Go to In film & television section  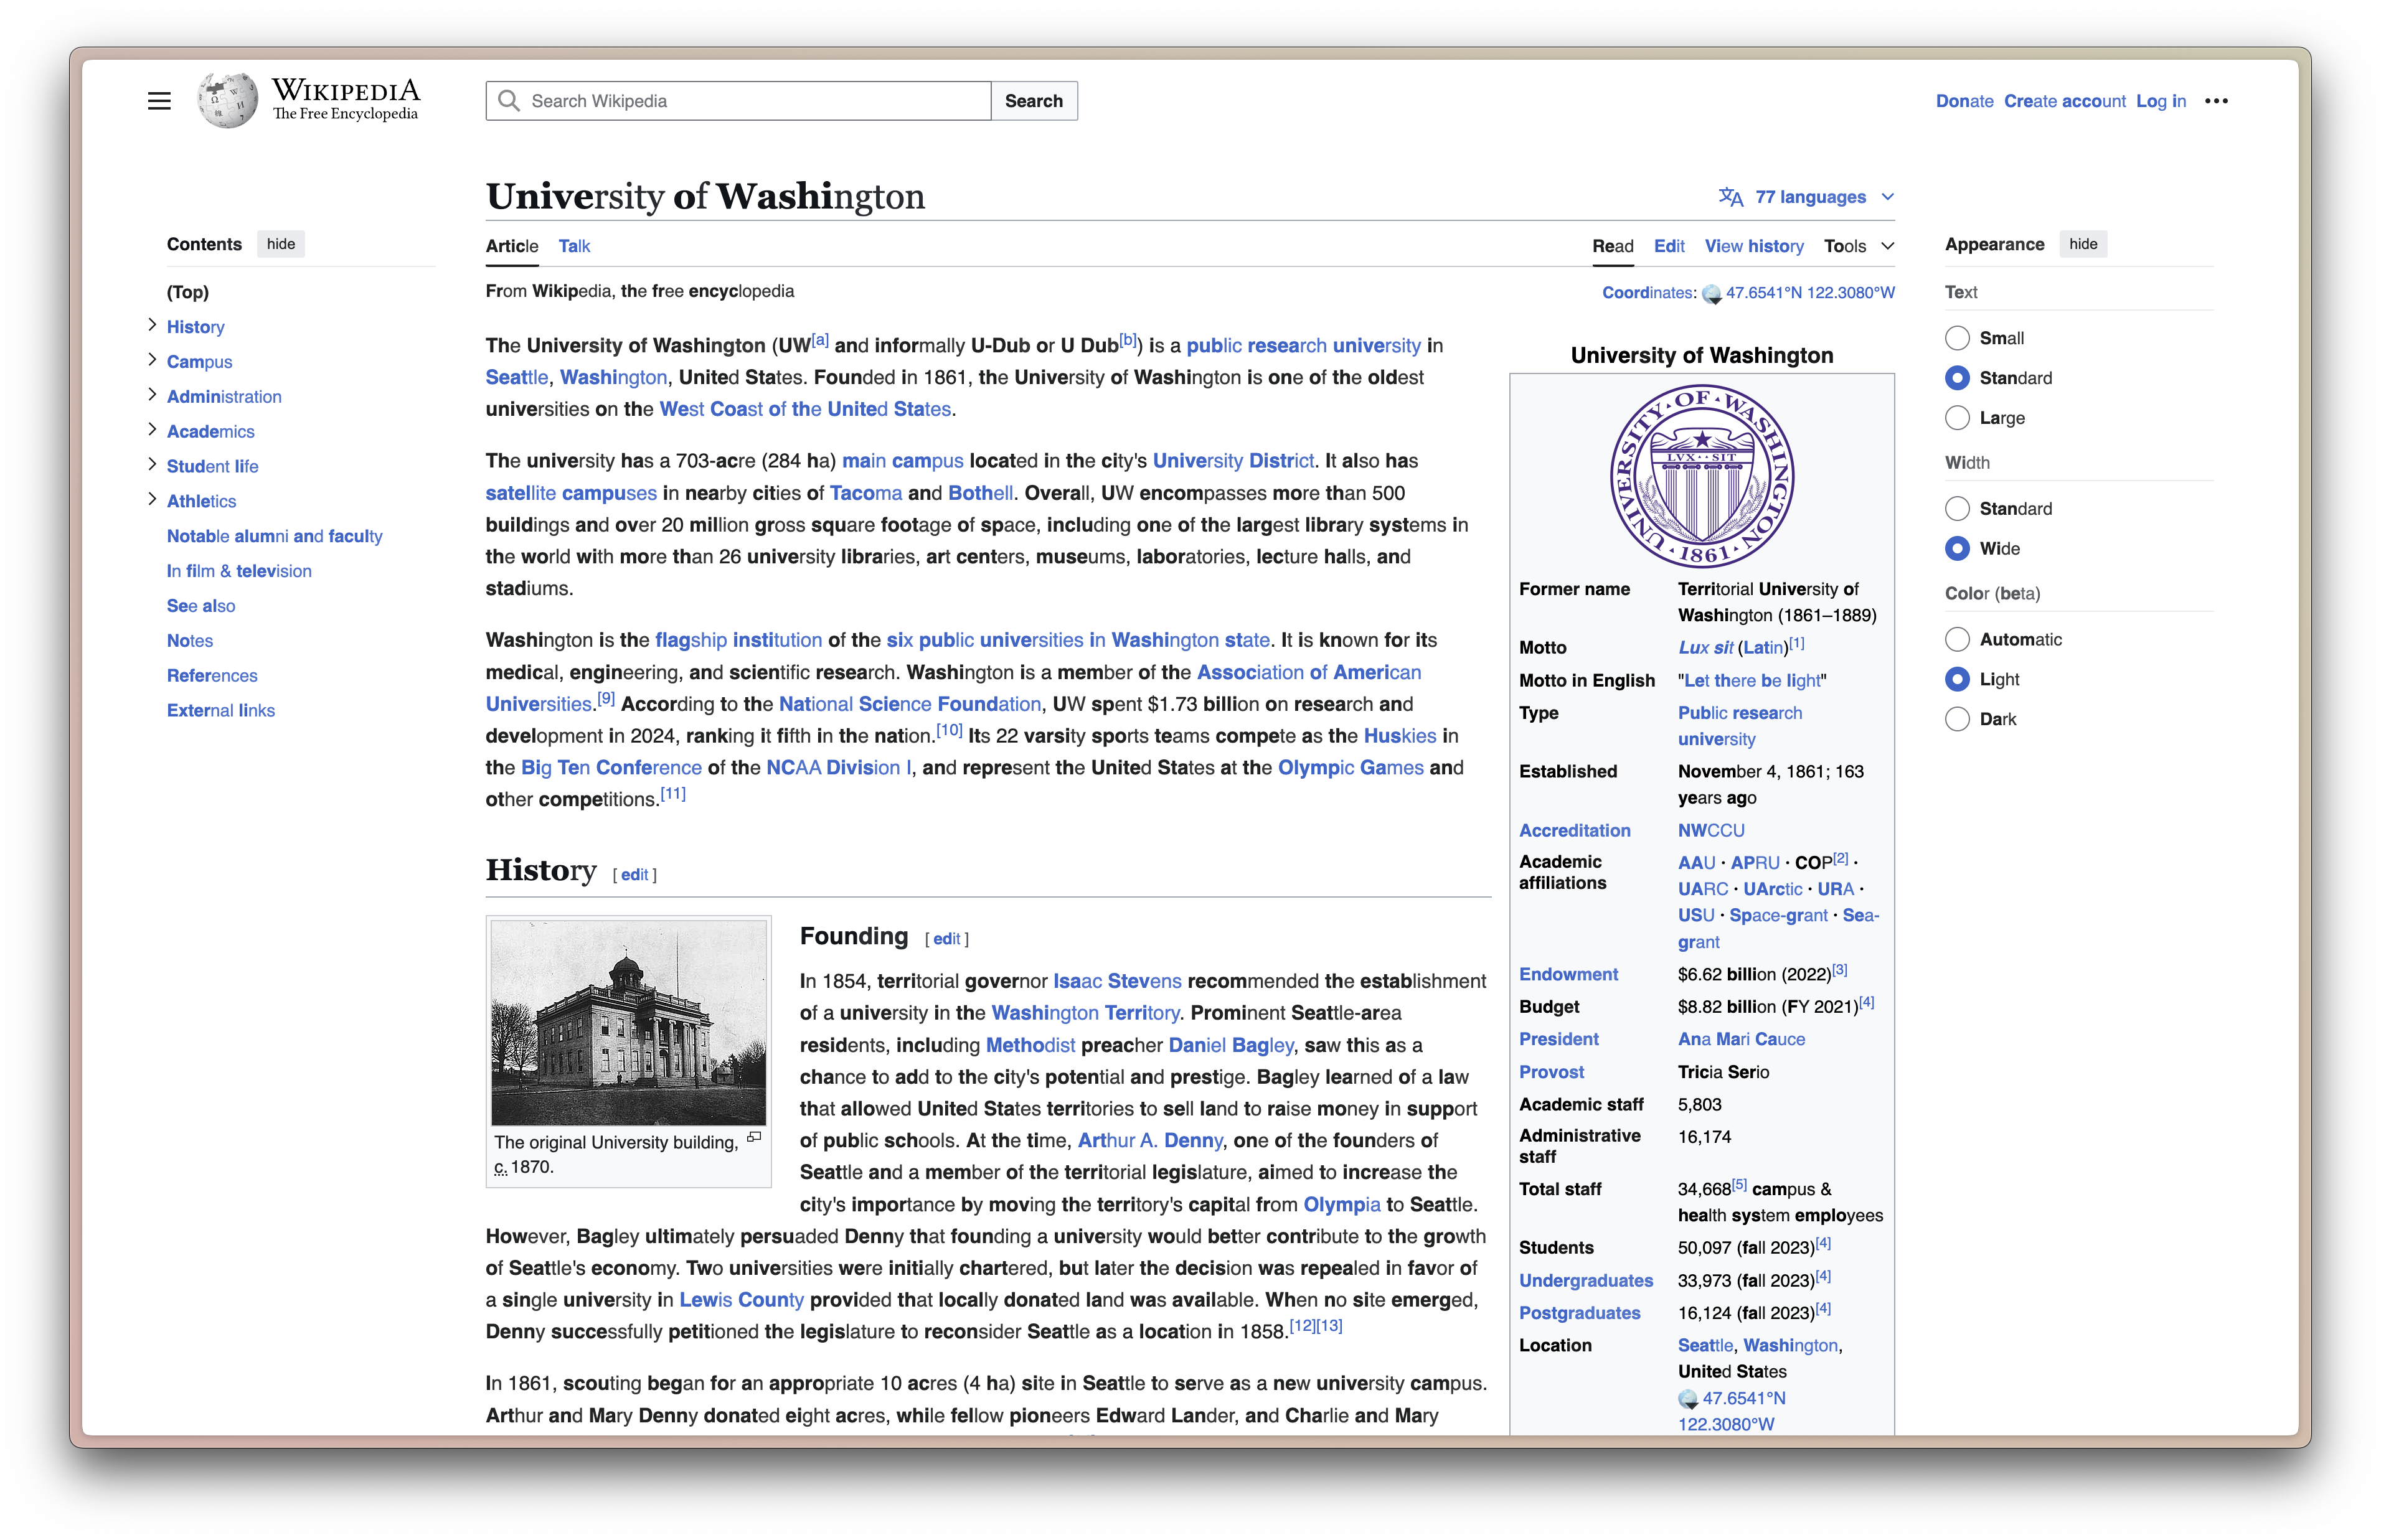click(x=239, y=571)
